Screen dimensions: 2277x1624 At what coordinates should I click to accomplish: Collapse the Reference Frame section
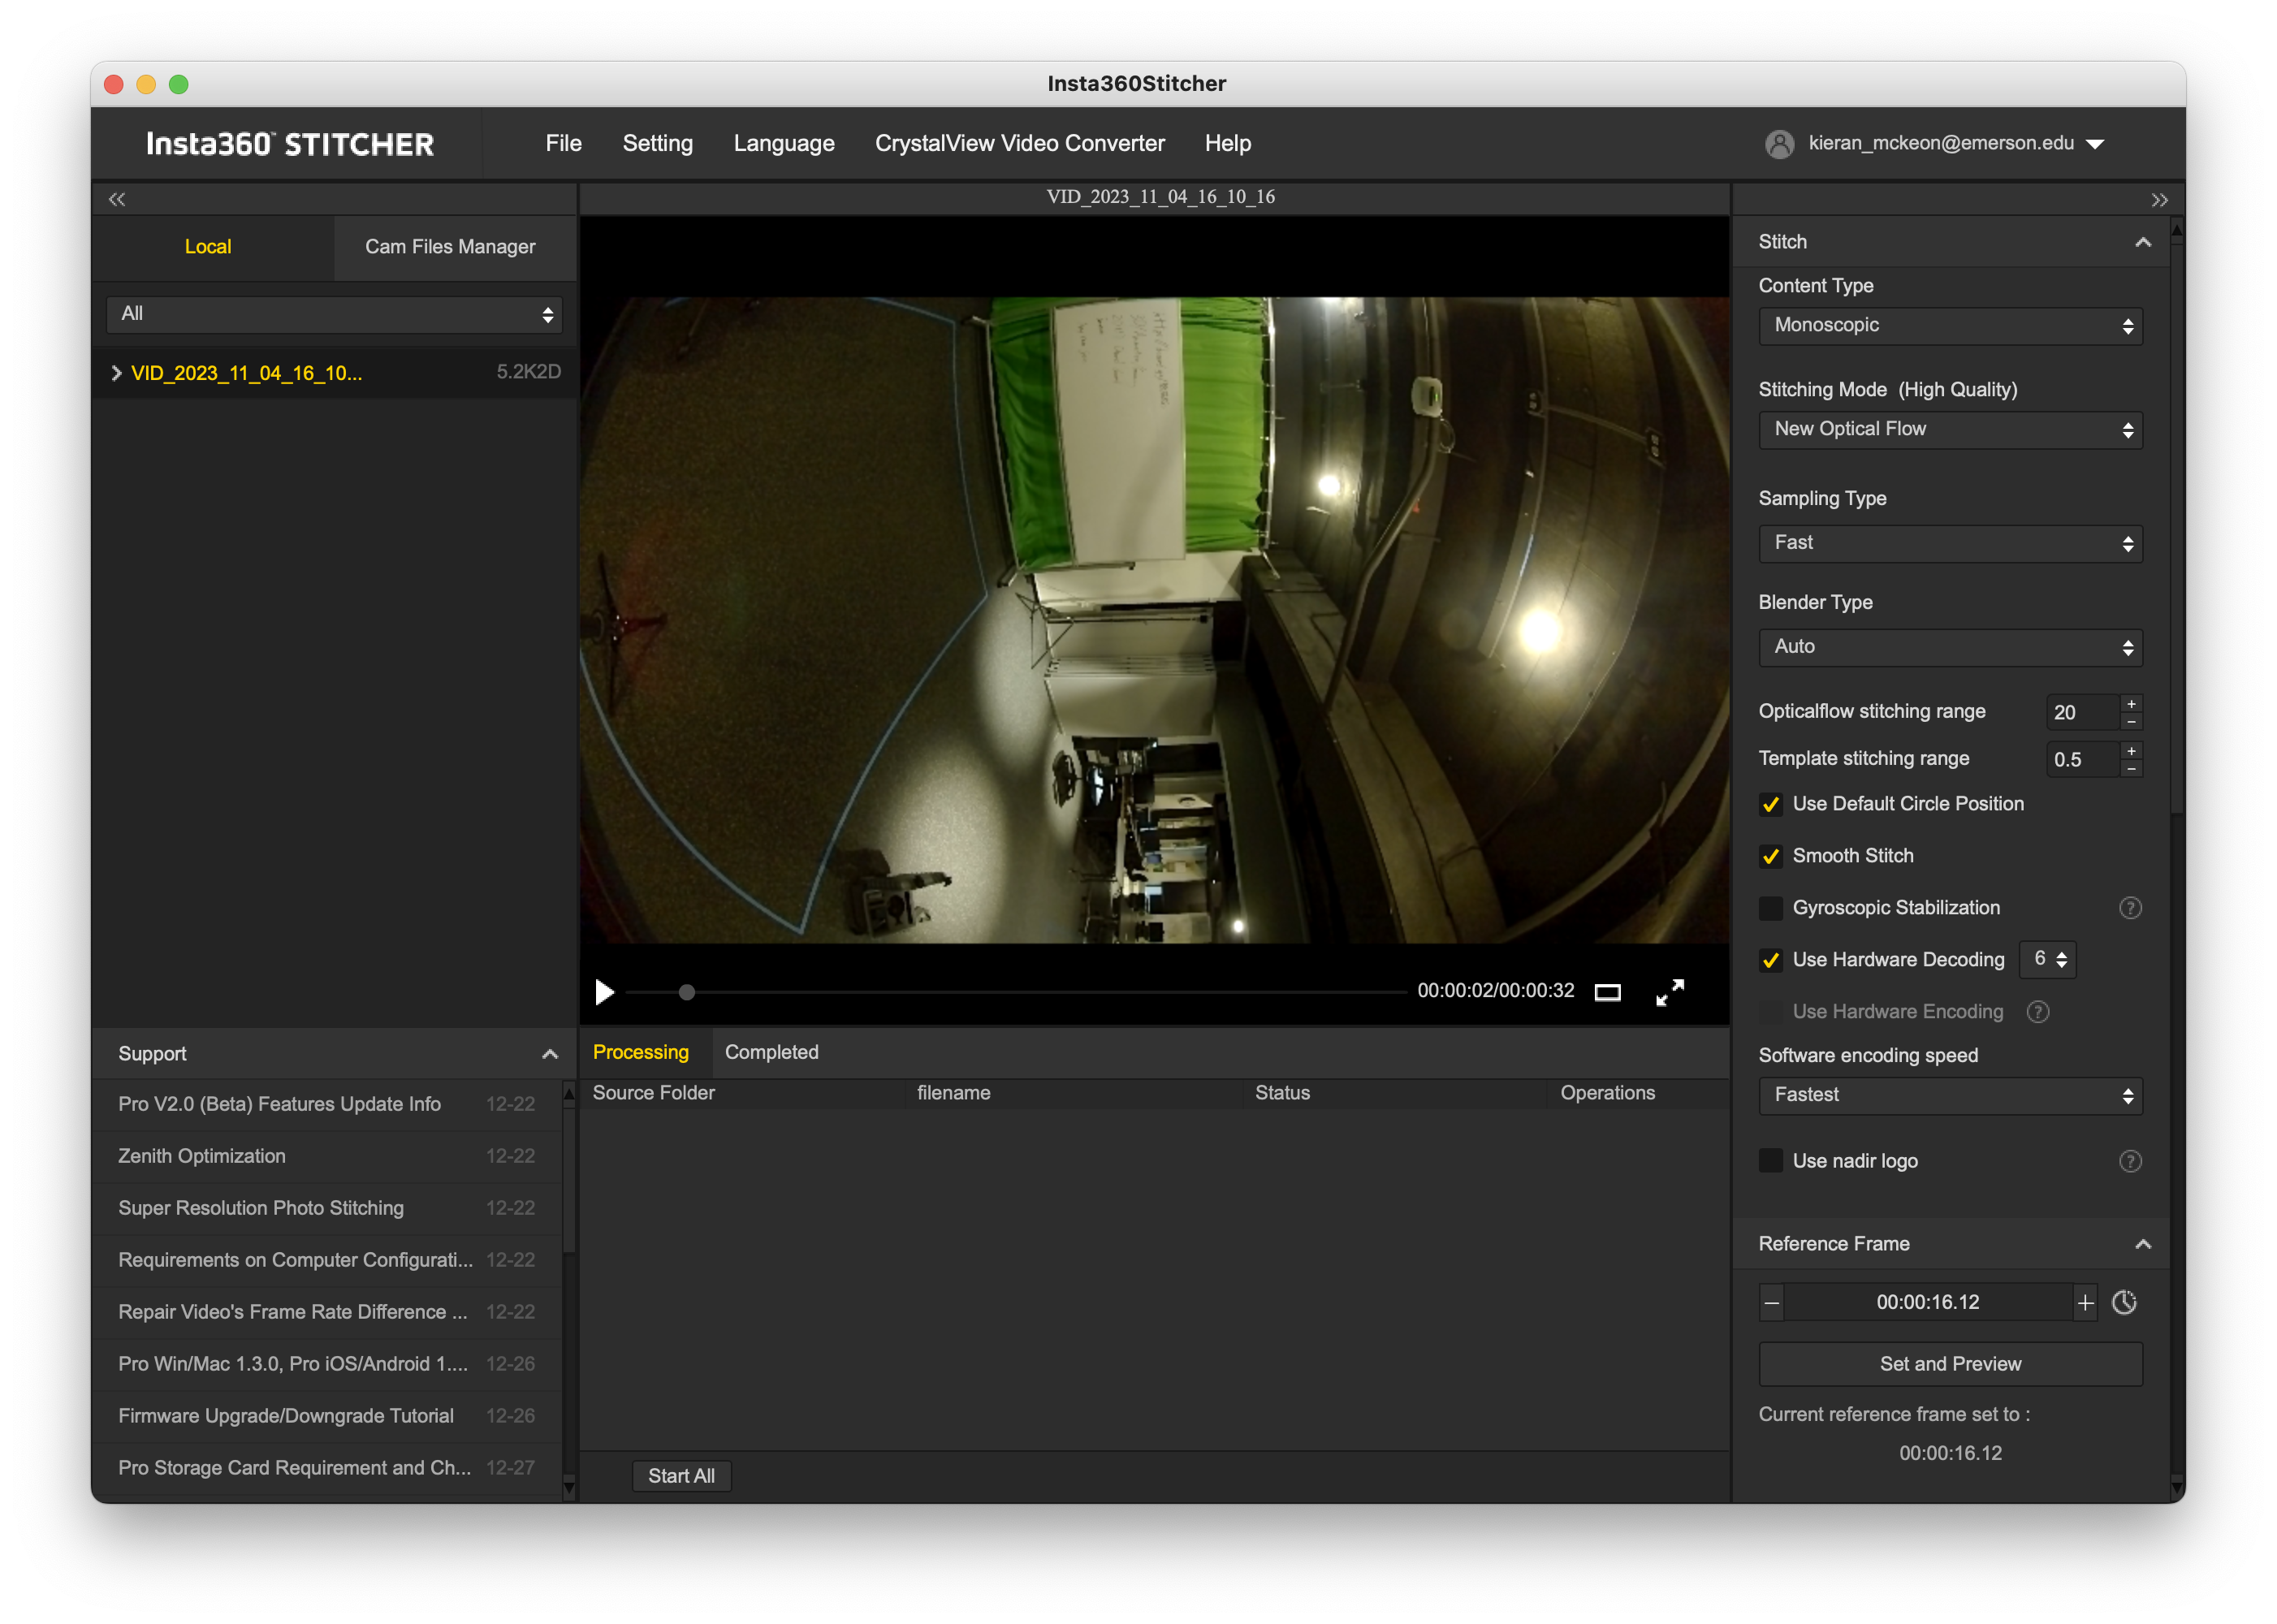click(2142, 1244)
